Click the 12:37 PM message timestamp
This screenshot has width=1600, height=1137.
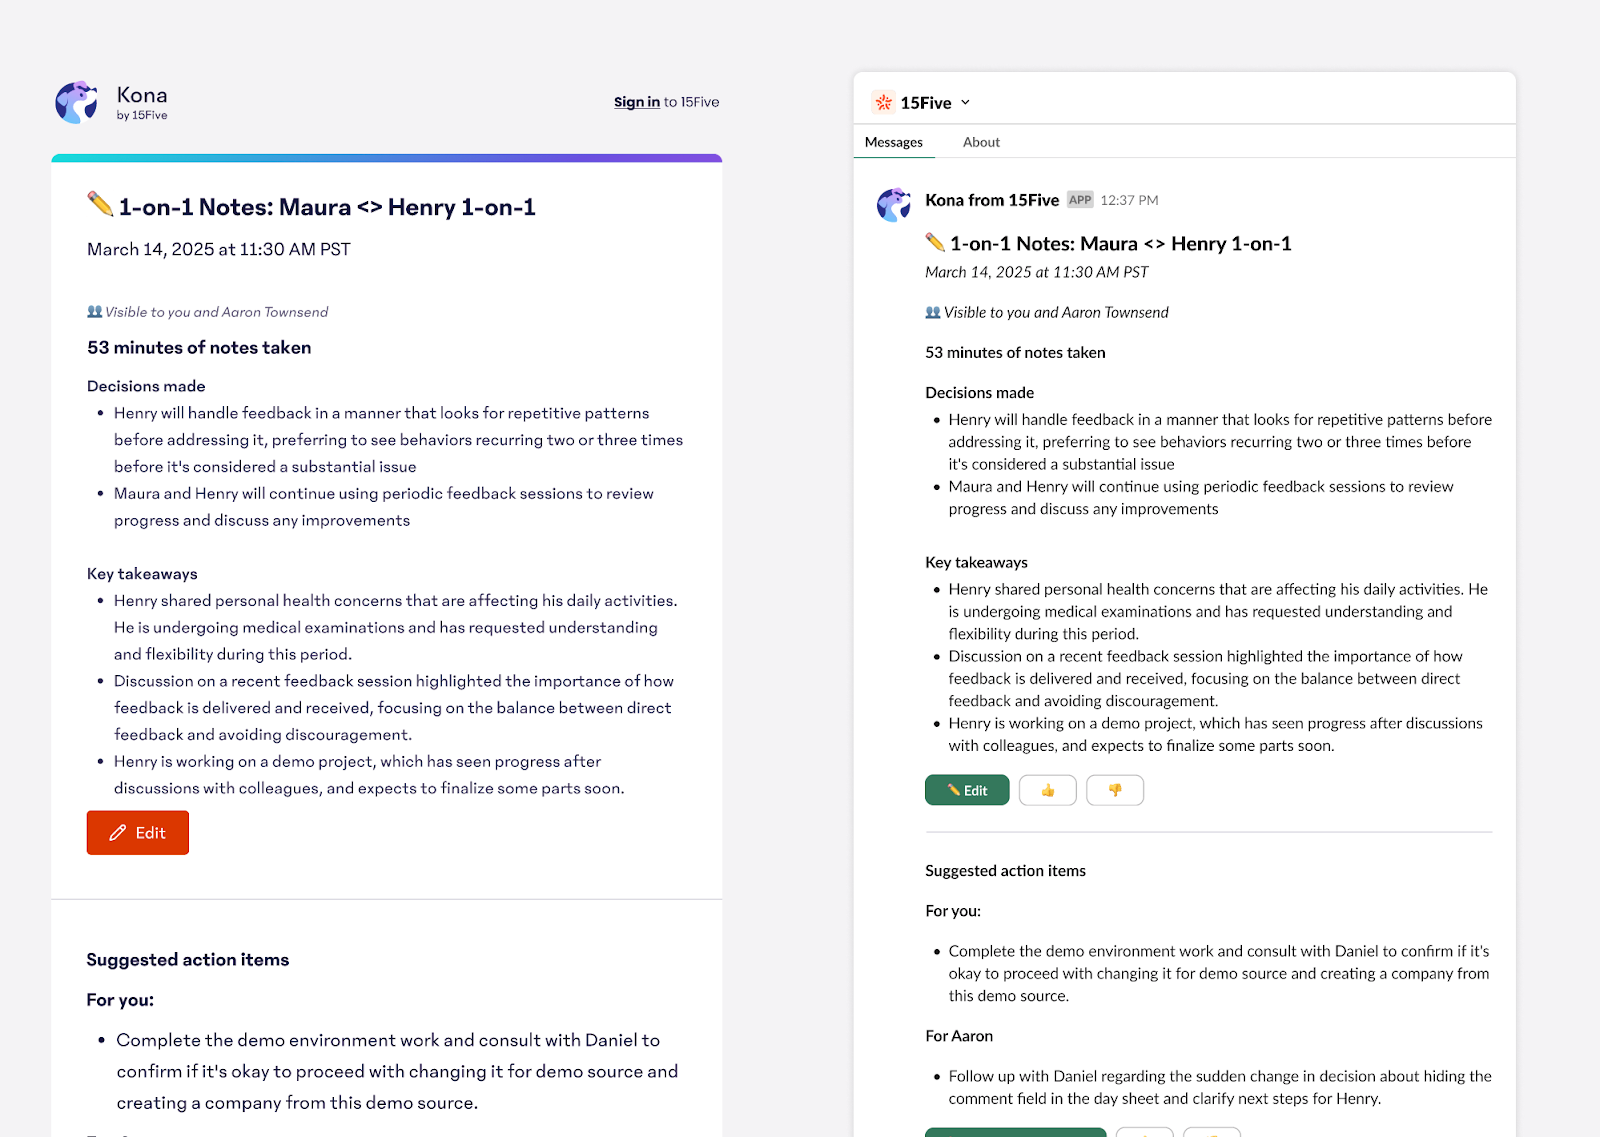pyautogui.click(x=1129, y=200)
